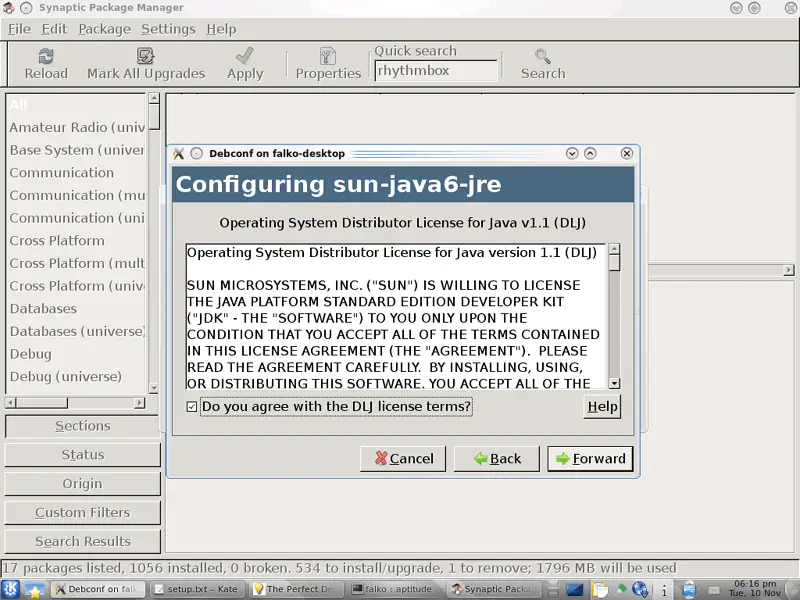Image resolution: width=800 pixels, height=600 pixels.
Task: Click the blue desktop icon in system tray
Action: point(574,590)
